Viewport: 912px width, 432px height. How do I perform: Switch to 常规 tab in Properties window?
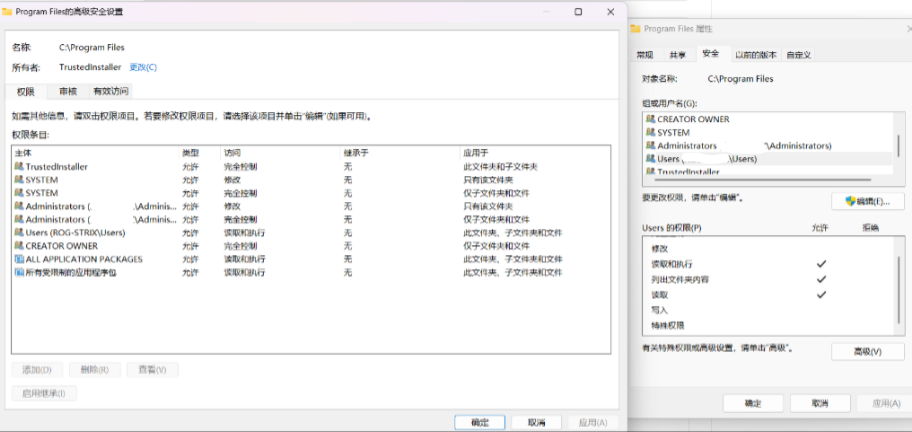[x=644, y=55]
